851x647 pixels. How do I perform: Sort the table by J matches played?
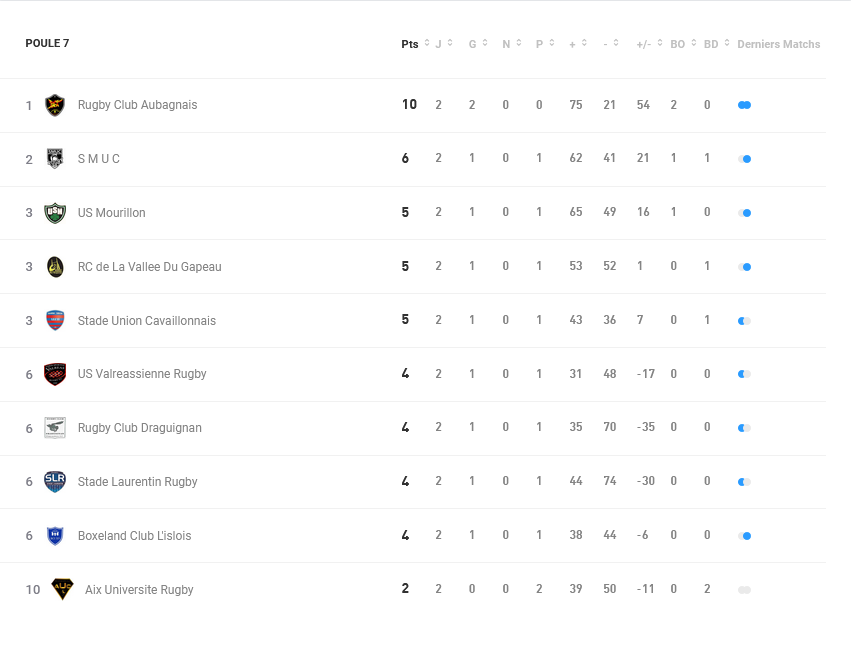(x=439, y=44)
